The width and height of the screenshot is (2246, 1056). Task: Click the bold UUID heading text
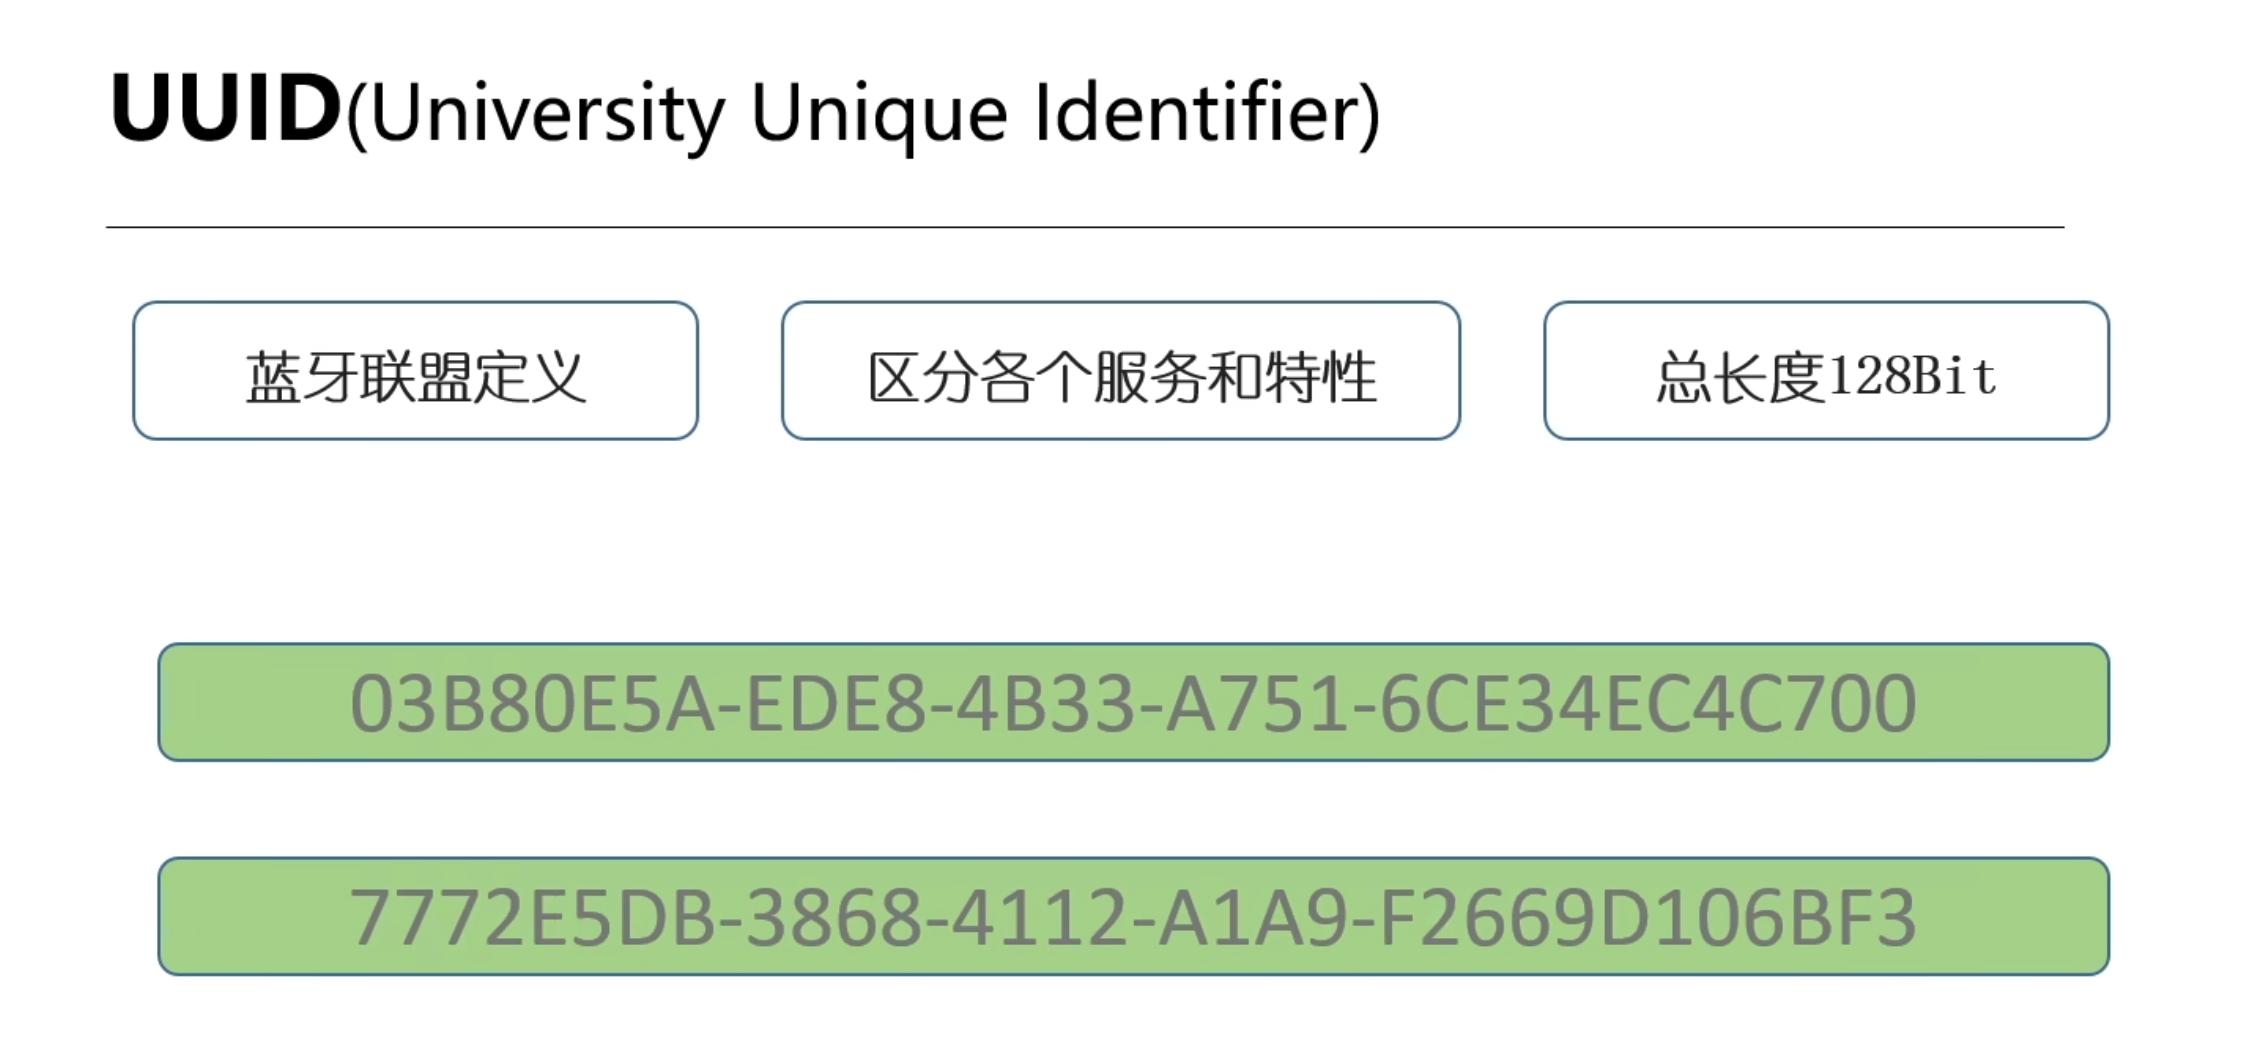(226, 107)
